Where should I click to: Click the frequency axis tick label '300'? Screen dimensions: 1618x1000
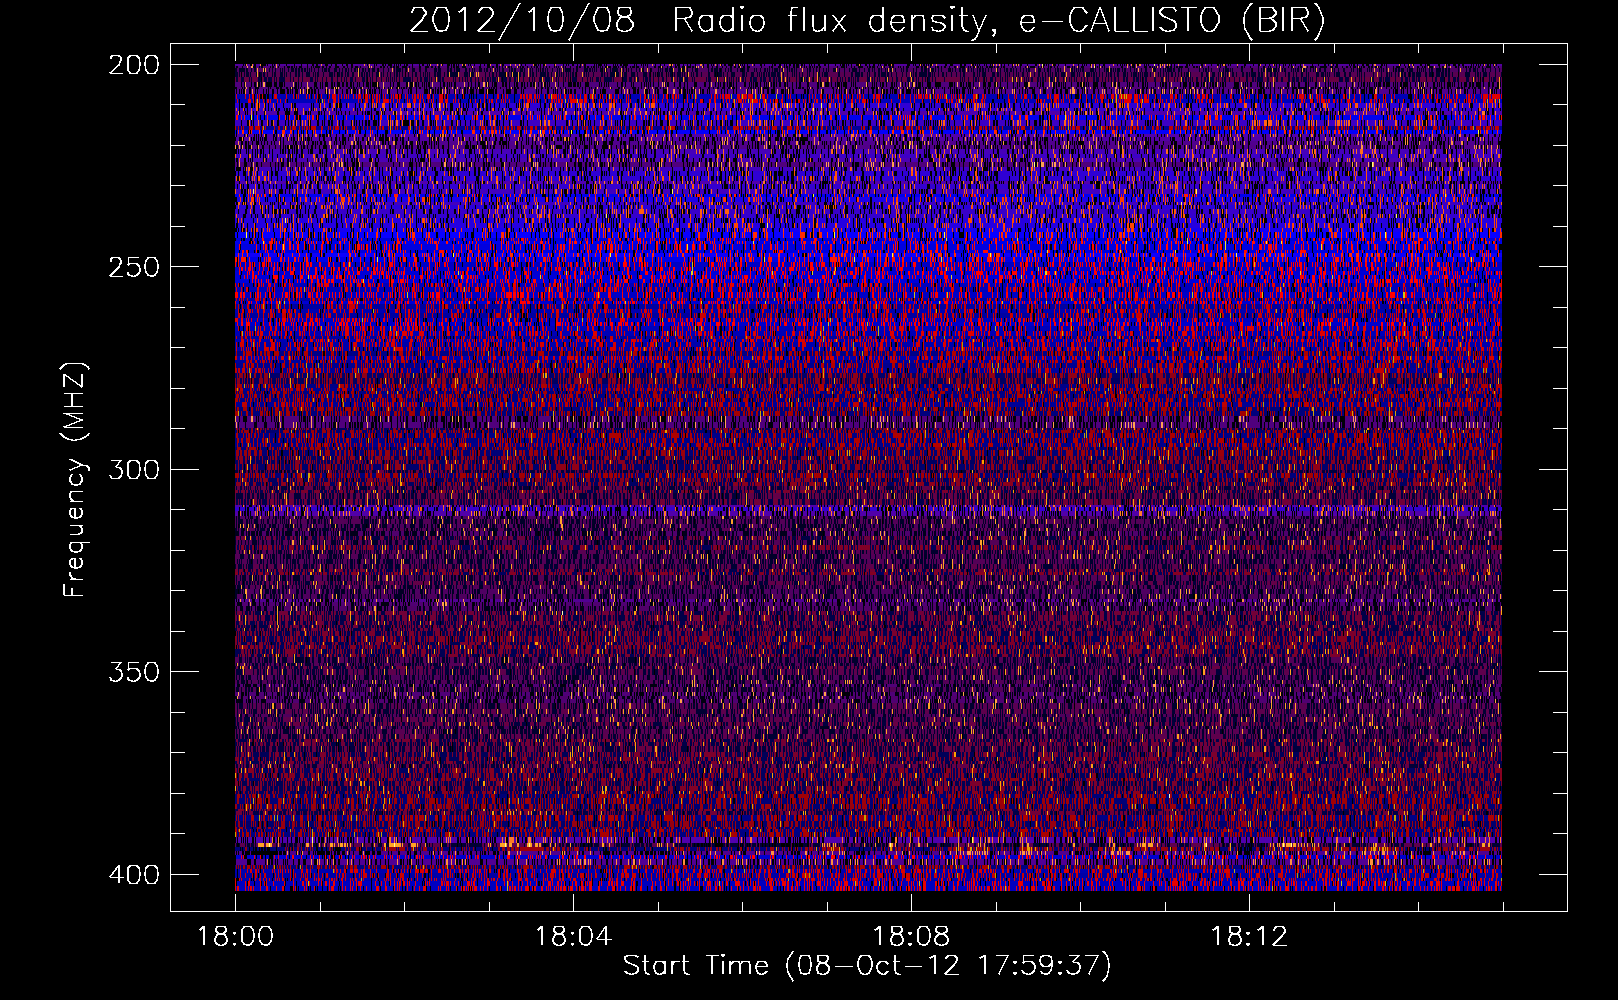(x=134, y=469)
